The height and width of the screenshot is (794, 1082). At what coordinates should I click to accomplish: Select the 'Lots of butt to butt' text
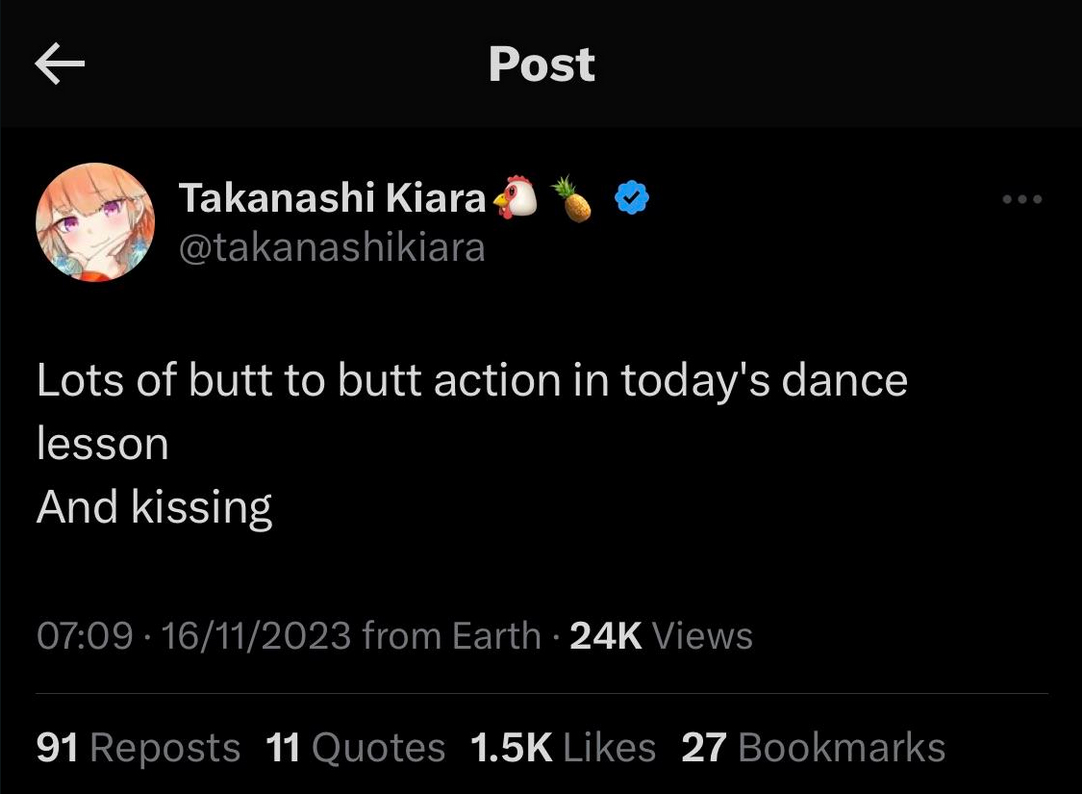[229, 380]
